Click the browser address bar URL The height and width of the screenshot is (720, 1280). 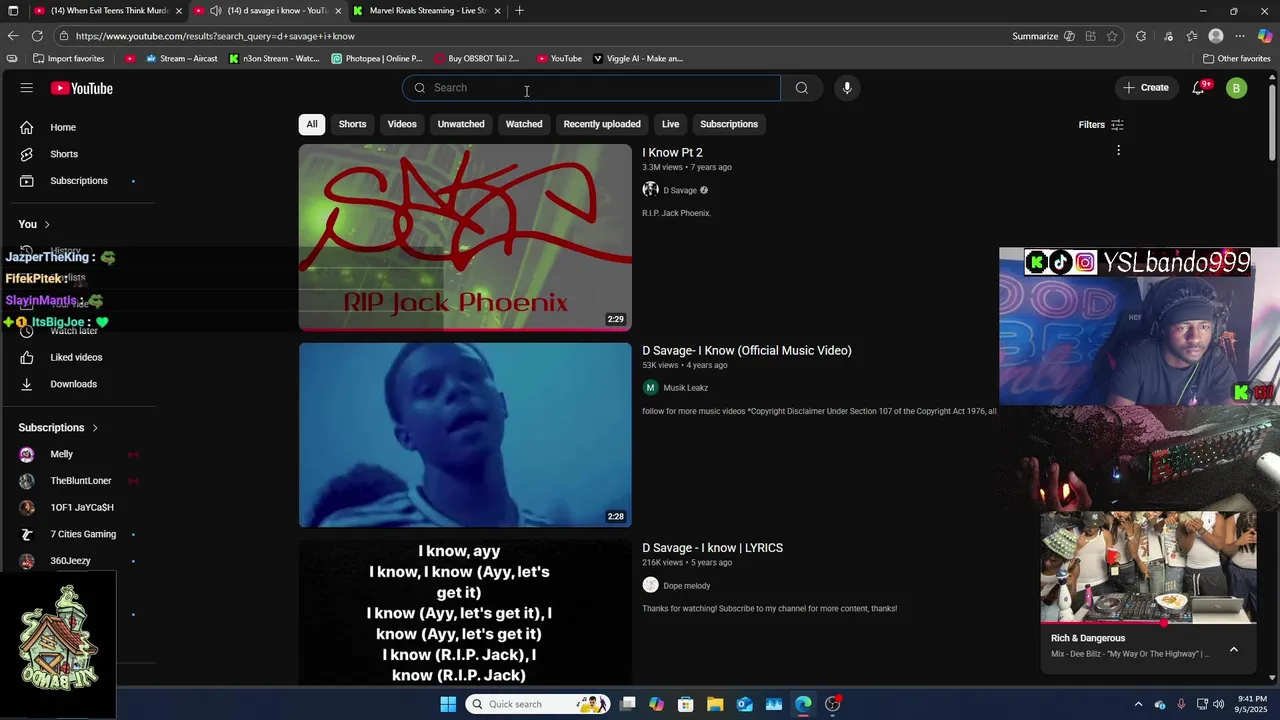point(215,36)
